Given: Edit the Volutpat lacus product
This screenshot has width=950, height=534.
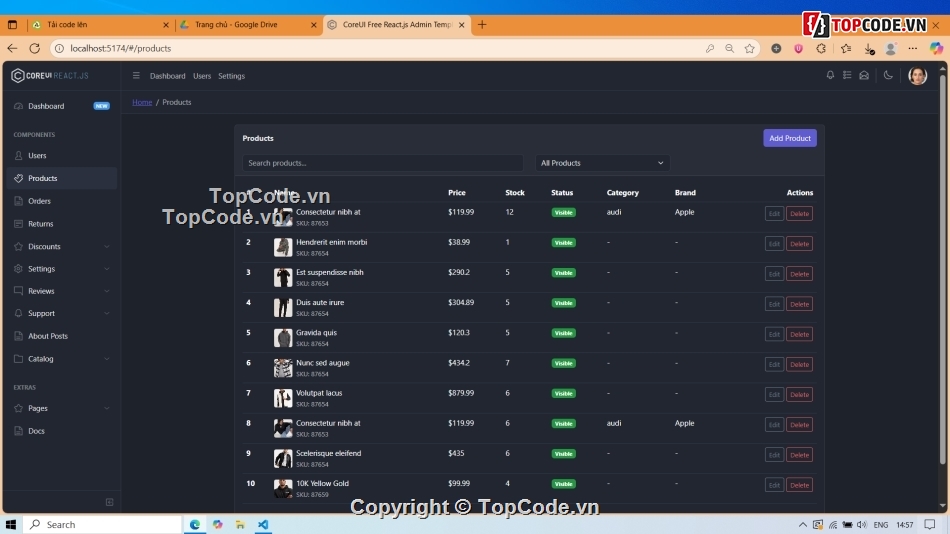Looking at the screenshot, I should 774,395.
